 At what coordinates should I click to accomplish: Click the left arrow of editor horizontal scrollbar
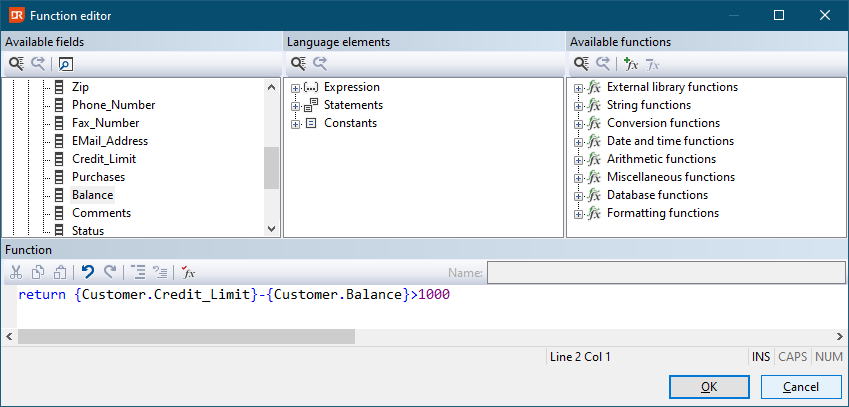tap(9, 337)
